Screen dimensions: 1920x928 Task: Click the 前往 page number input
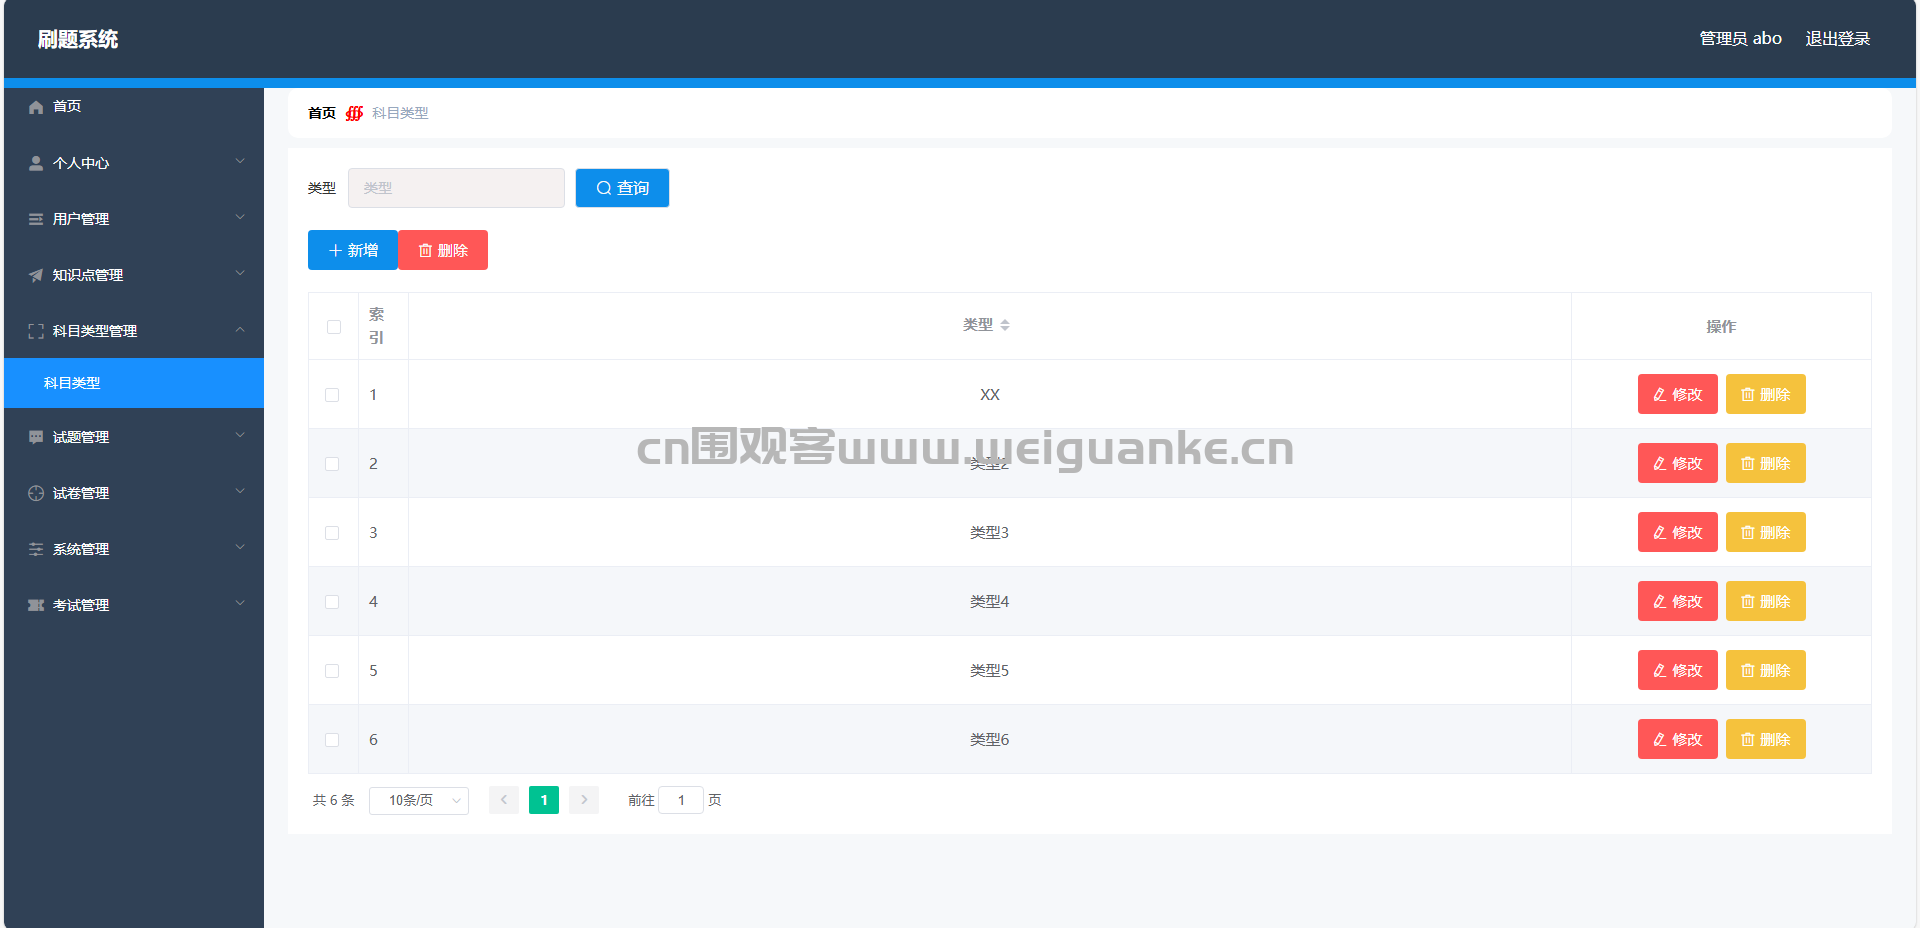(681, 800)
